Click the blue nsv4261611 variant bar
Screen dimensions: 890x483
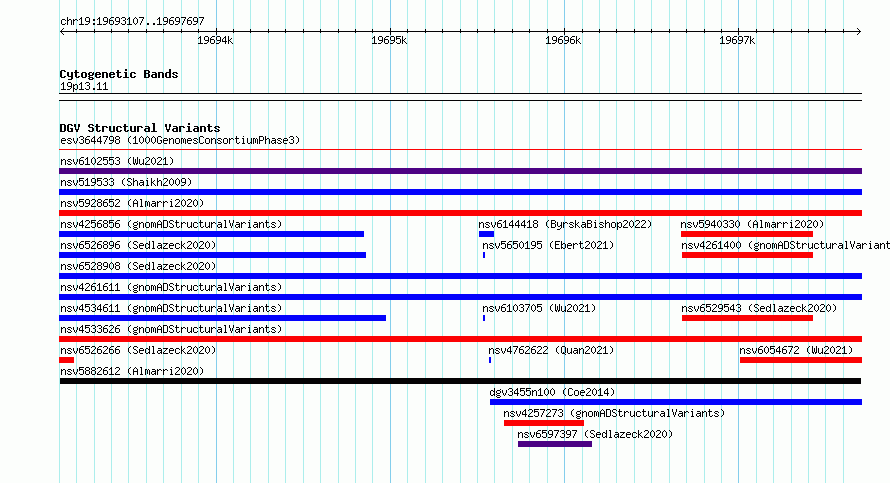[x=460, y=297]
